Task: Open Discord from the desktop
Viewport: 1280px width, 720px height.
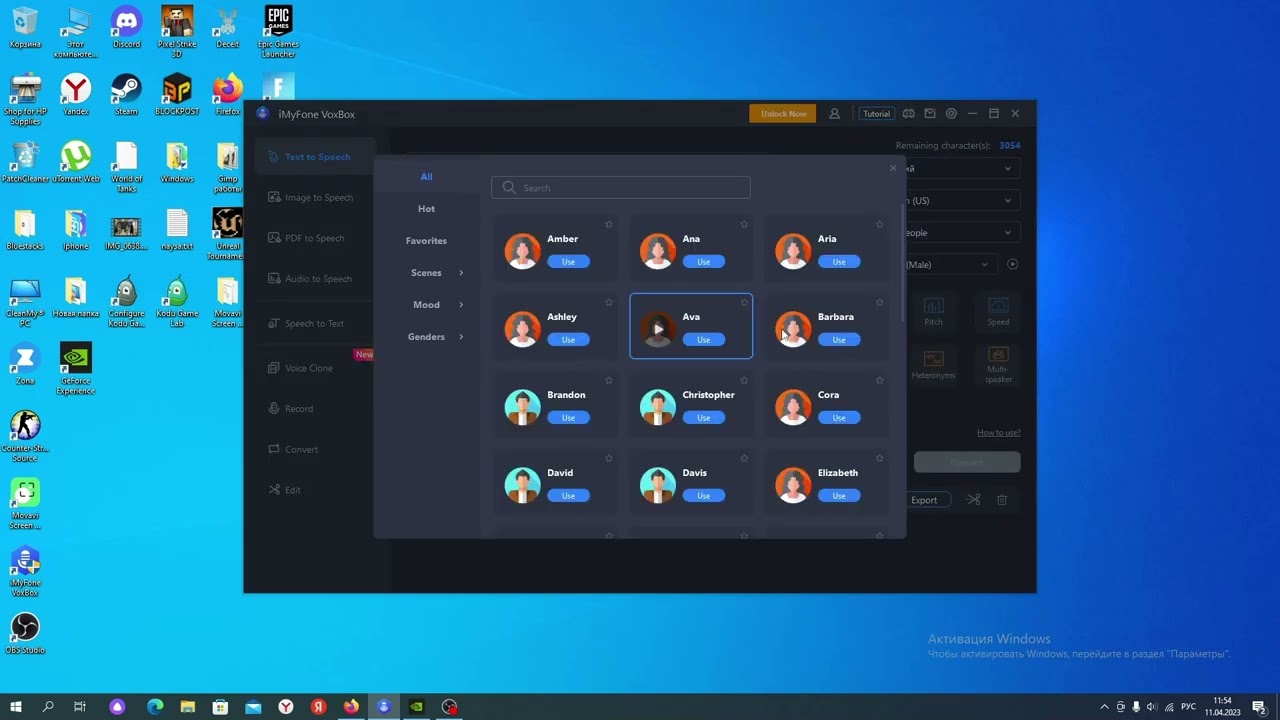Action: 126,27
